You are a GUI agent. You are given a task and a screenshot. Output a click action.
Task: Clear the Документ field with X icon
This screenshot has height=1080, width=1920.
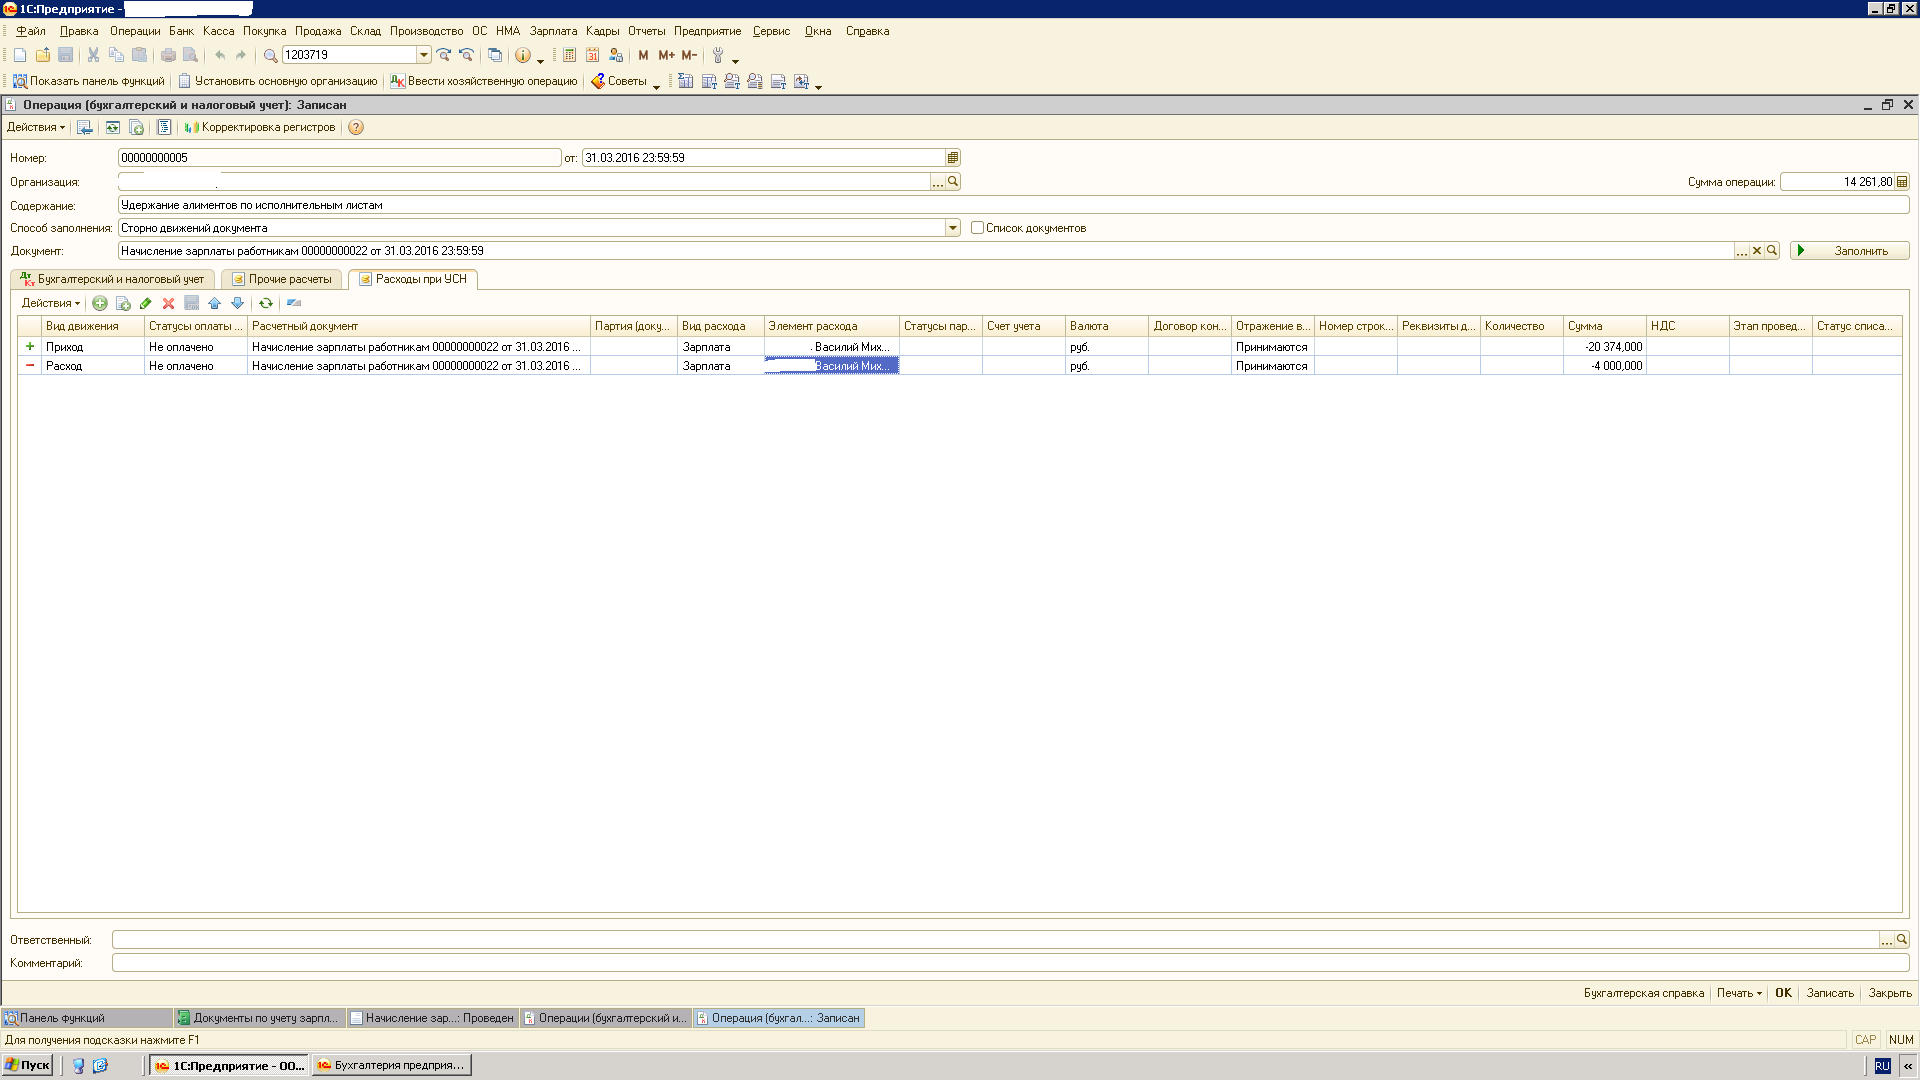[x=1757, y=251]
